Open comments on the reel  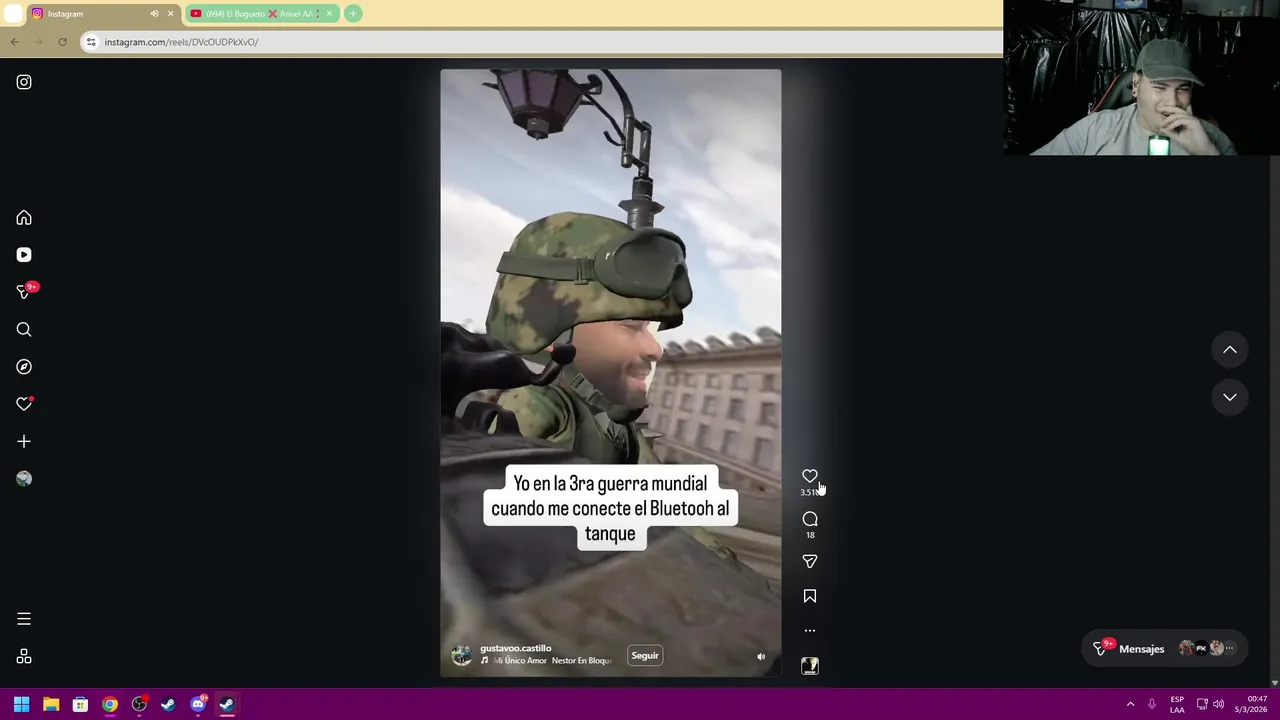click(810, 519)
